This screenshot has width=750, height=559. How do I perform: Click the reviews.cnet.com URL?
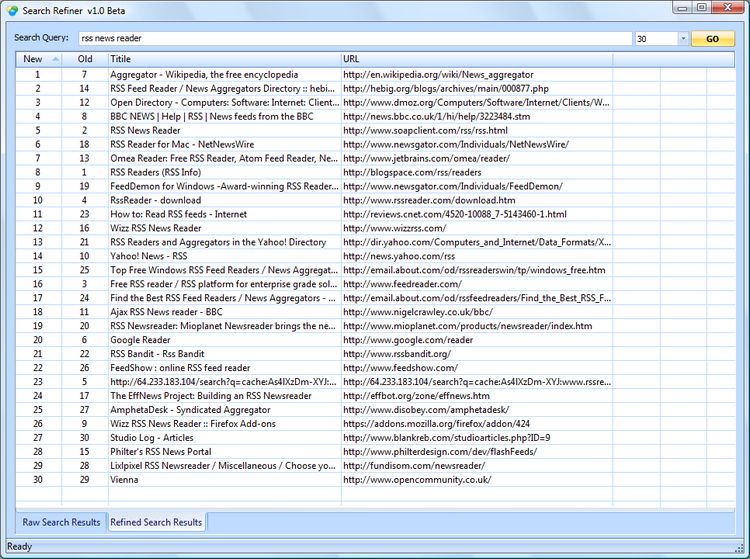tap(454, 214)
